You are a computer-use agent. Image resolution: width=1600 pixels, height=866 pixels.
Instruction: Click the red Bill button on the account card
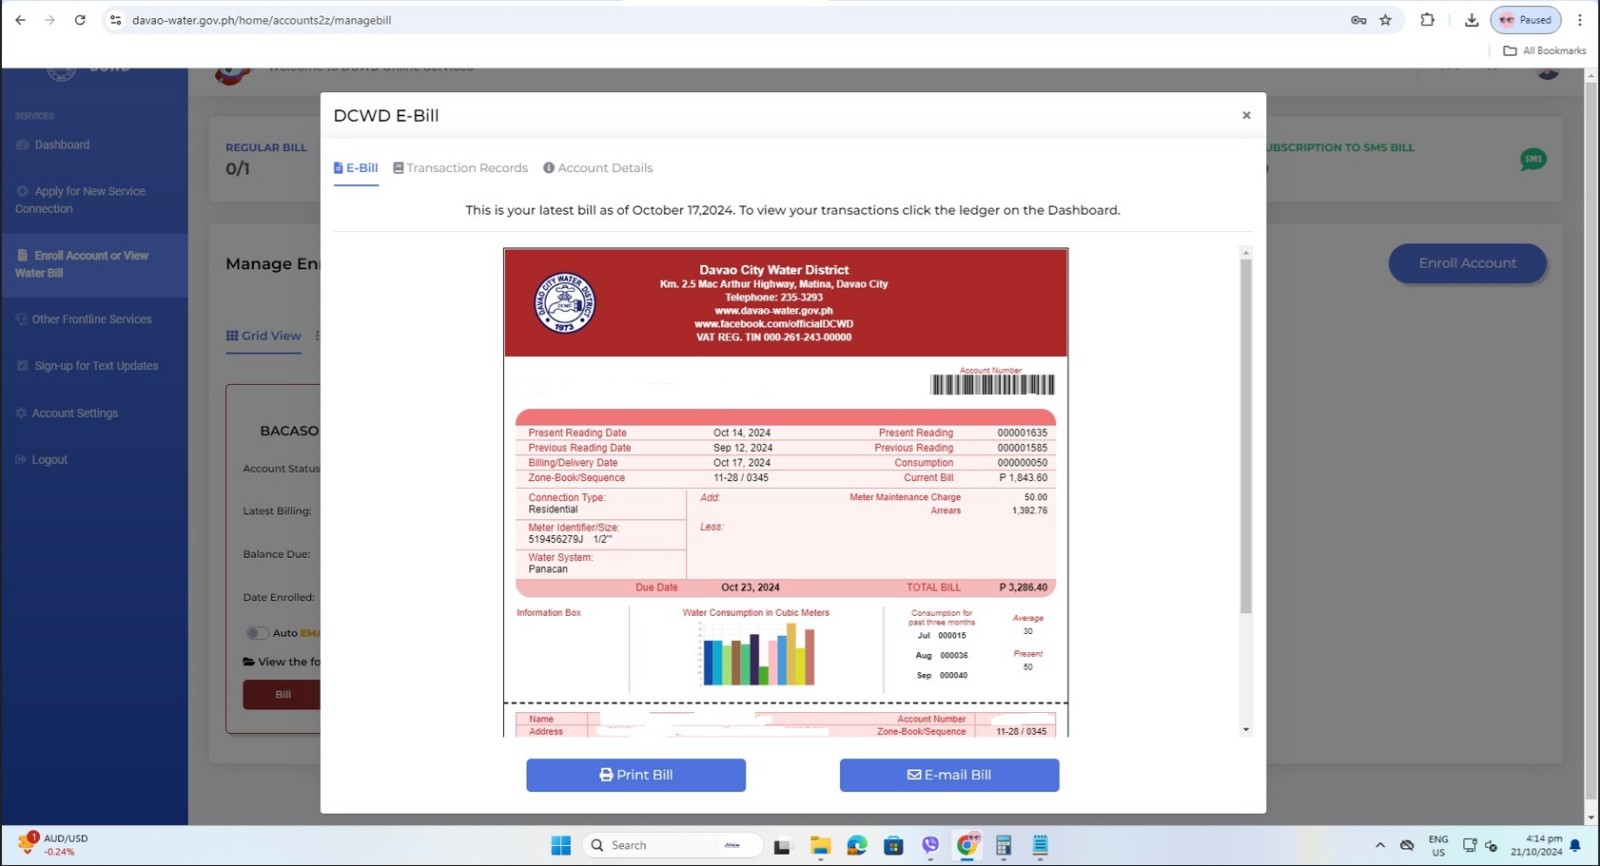point(282,695)
